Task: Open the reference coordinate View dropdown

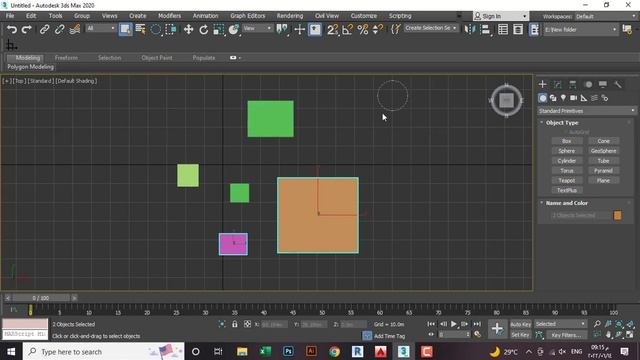Action: point(257,28)
